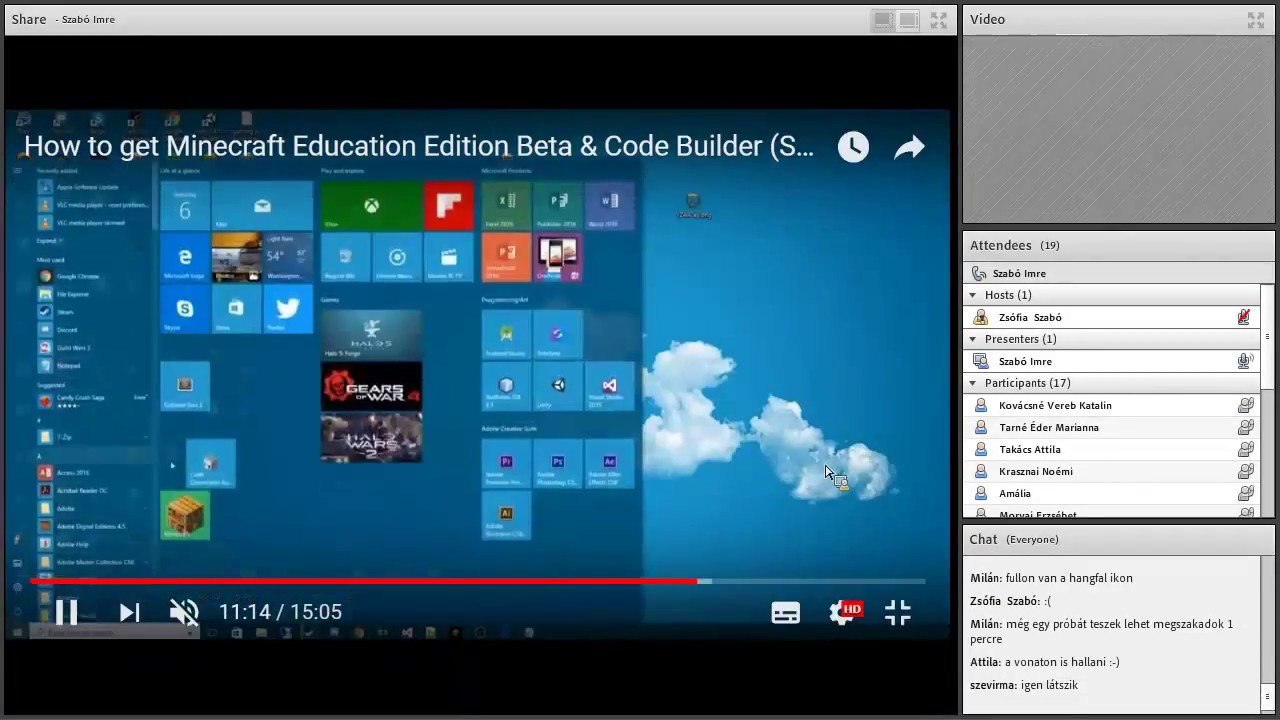This screenshot has height=720, width=1280.
Task: Click first Share pod layout icon
Action: click(883, 20)
